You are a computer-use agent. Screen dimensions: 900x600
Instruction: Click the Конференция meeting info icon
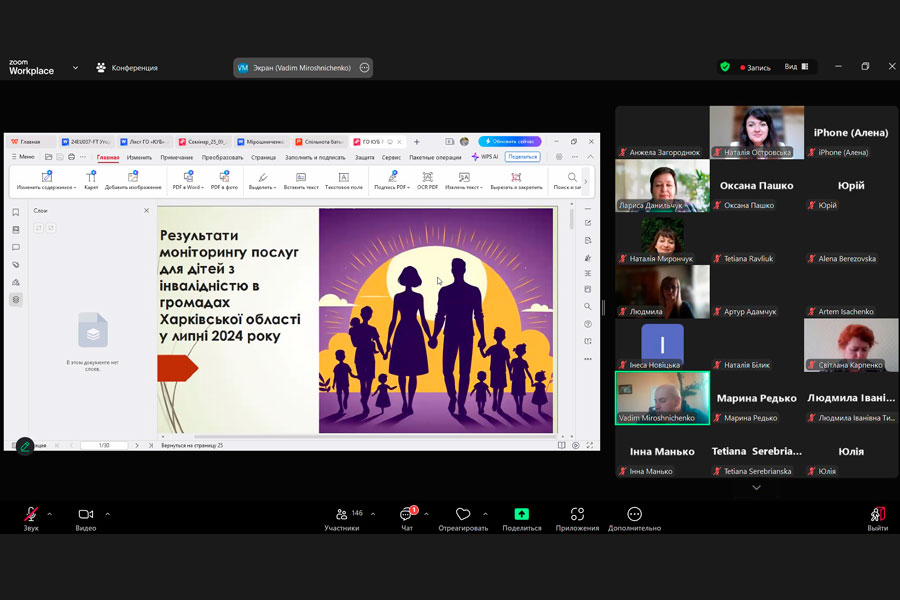coord(101,68)
